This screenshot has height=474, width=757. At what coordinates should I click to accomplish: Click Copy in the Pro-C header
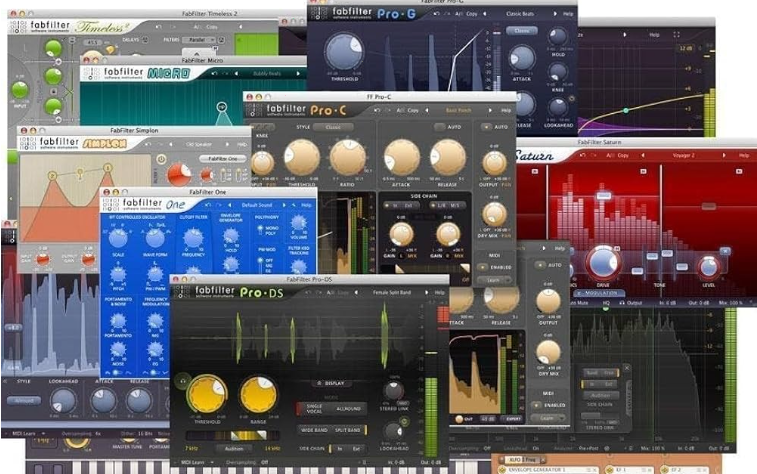pos(413,111)
